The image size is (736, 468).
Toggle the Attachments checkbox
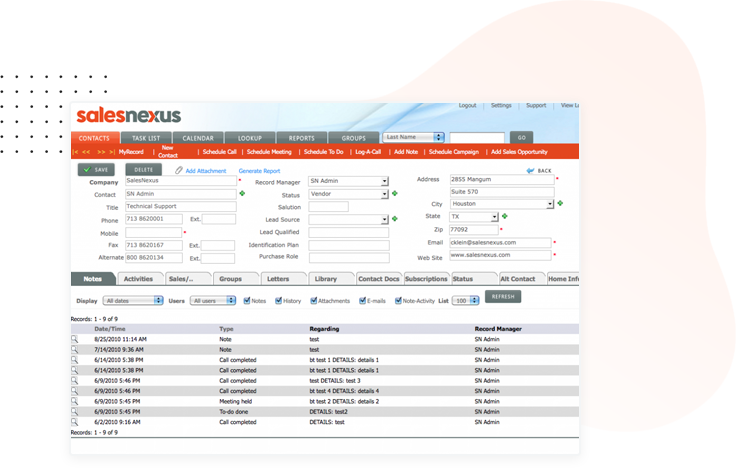point(314,301)
